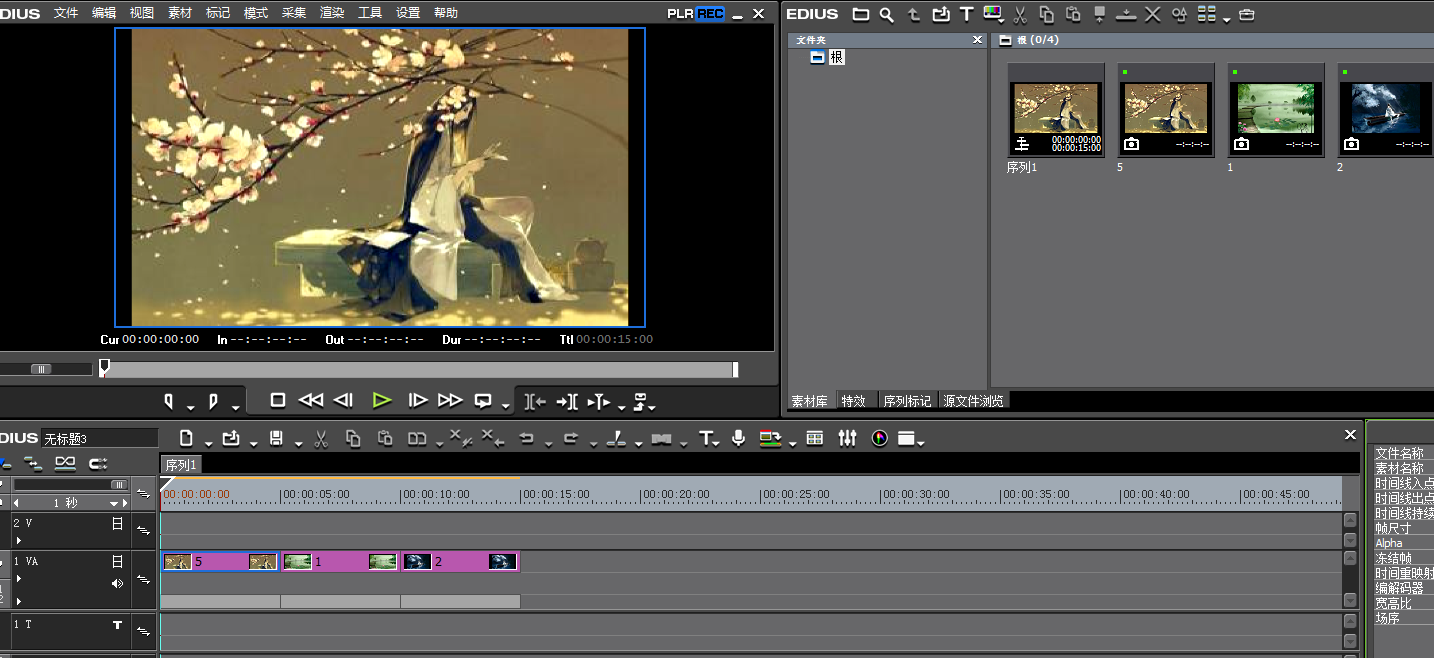Viewport: 1434px width, 658px height.
Task: Open the Audio Mixer sliders icon
Action: pos(847,438)
